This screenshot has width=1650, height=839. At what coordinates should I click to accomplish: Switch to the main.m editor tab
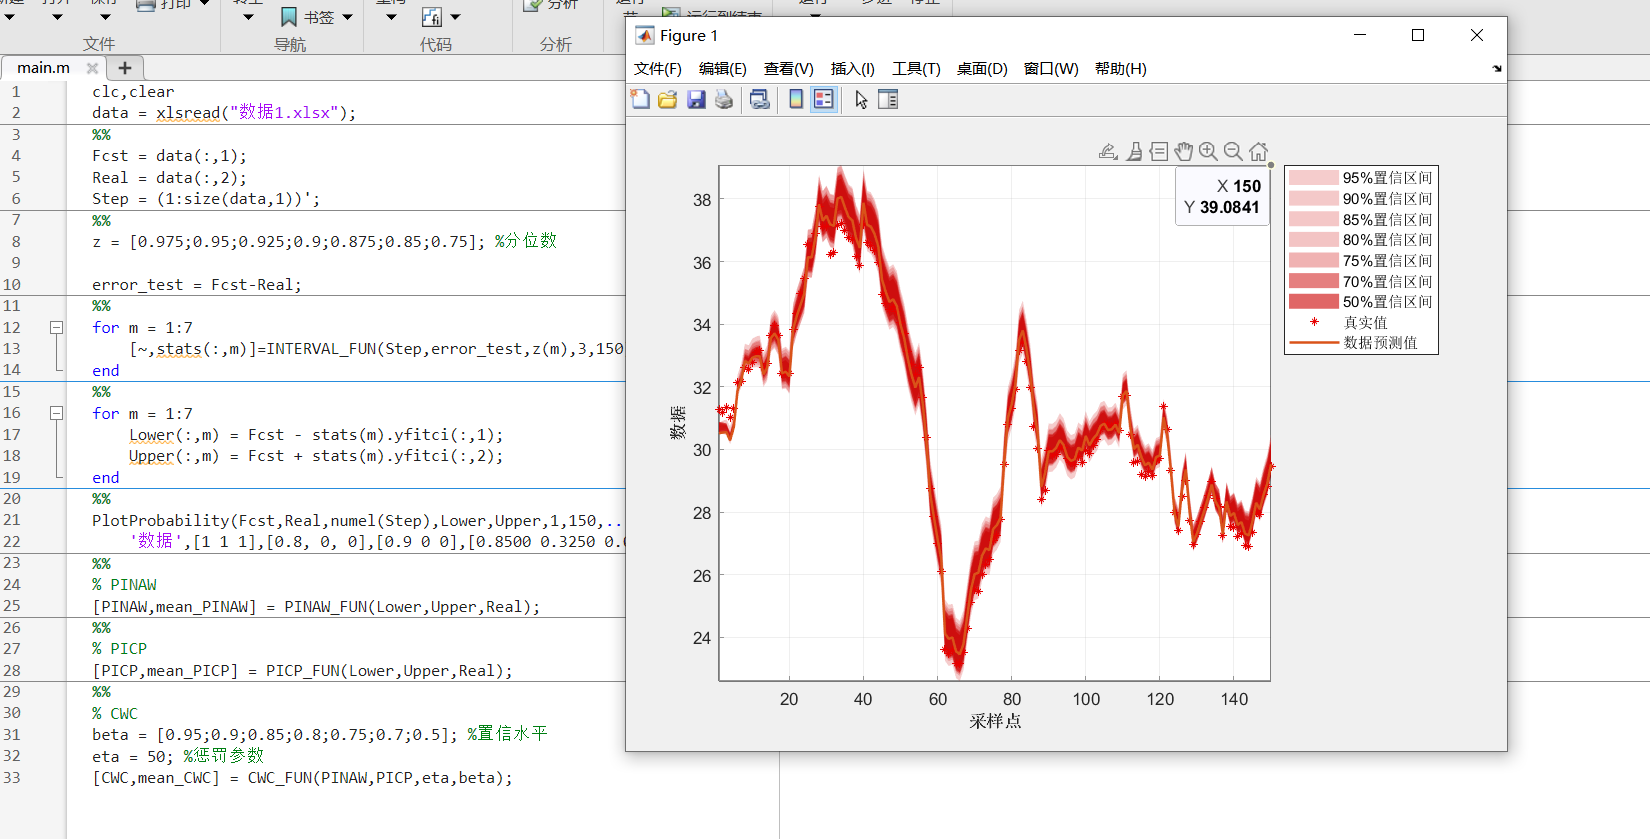pos(43,68)
